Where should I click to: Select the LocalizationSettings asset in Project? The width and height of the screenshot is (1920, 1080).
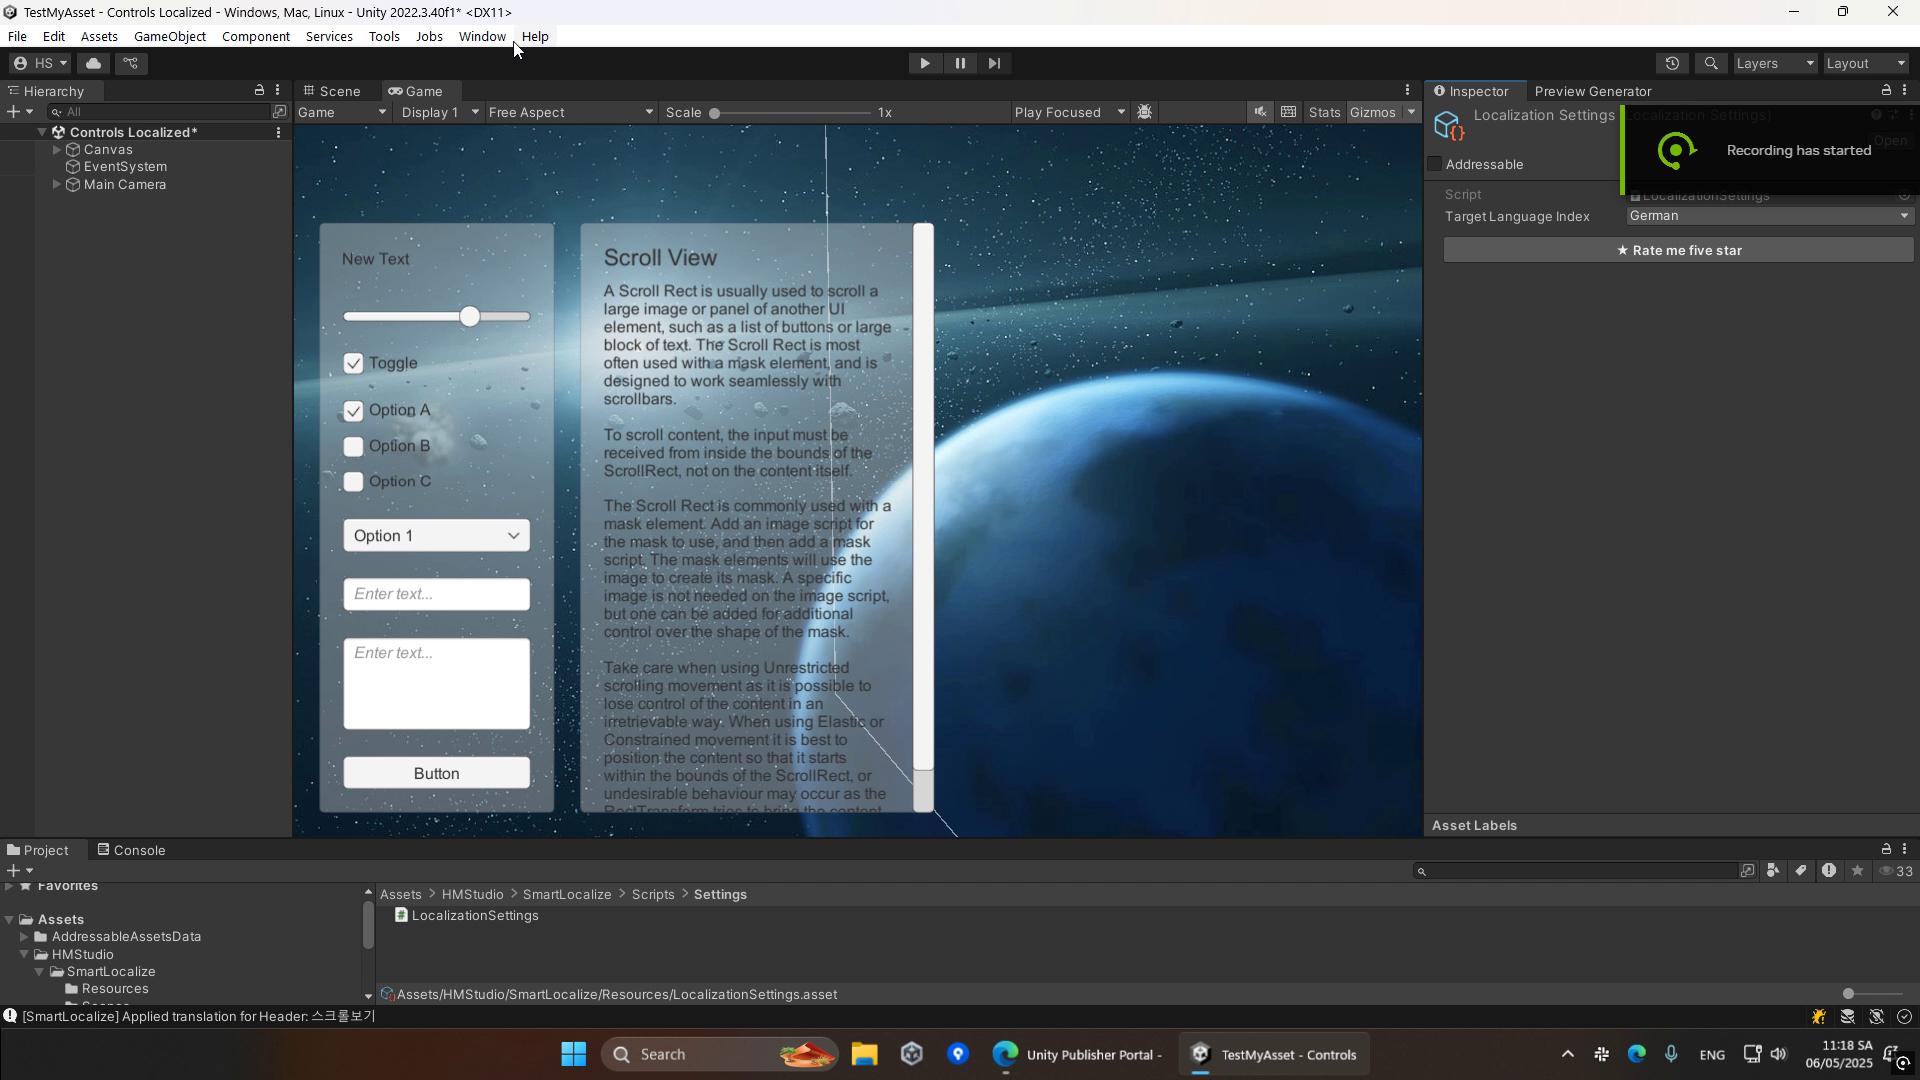(467, 915)
